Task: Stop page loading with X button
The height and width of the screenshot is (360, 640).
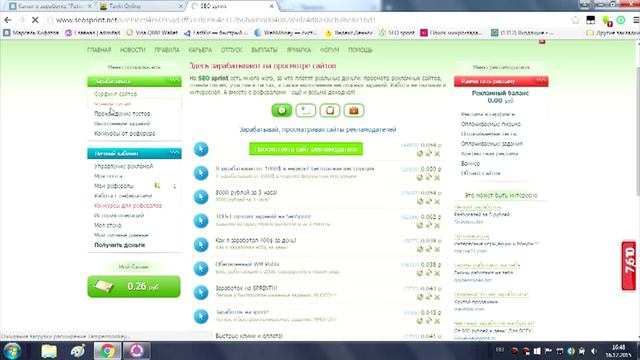Action: point(35,20)
